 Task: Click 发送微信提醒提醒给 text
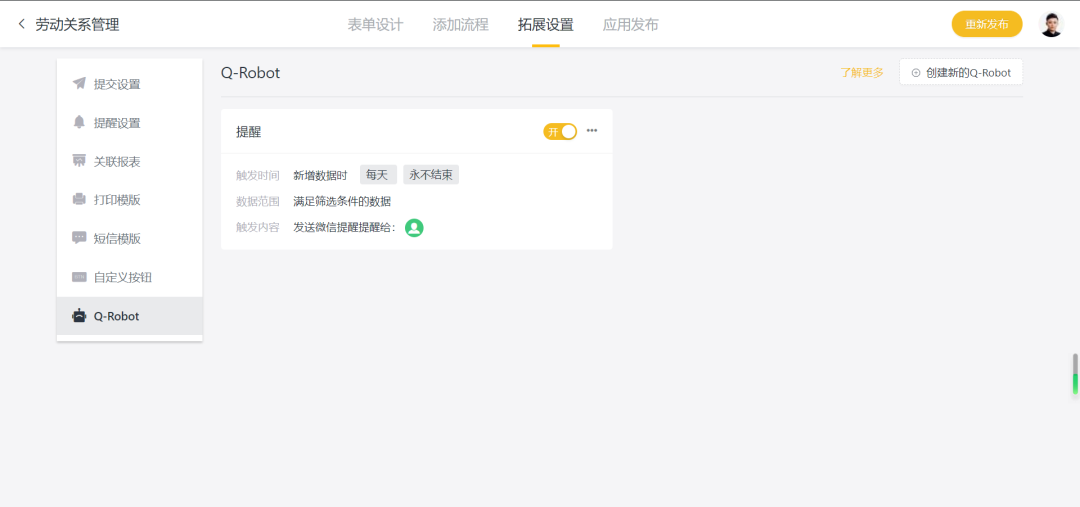point(345,227)
